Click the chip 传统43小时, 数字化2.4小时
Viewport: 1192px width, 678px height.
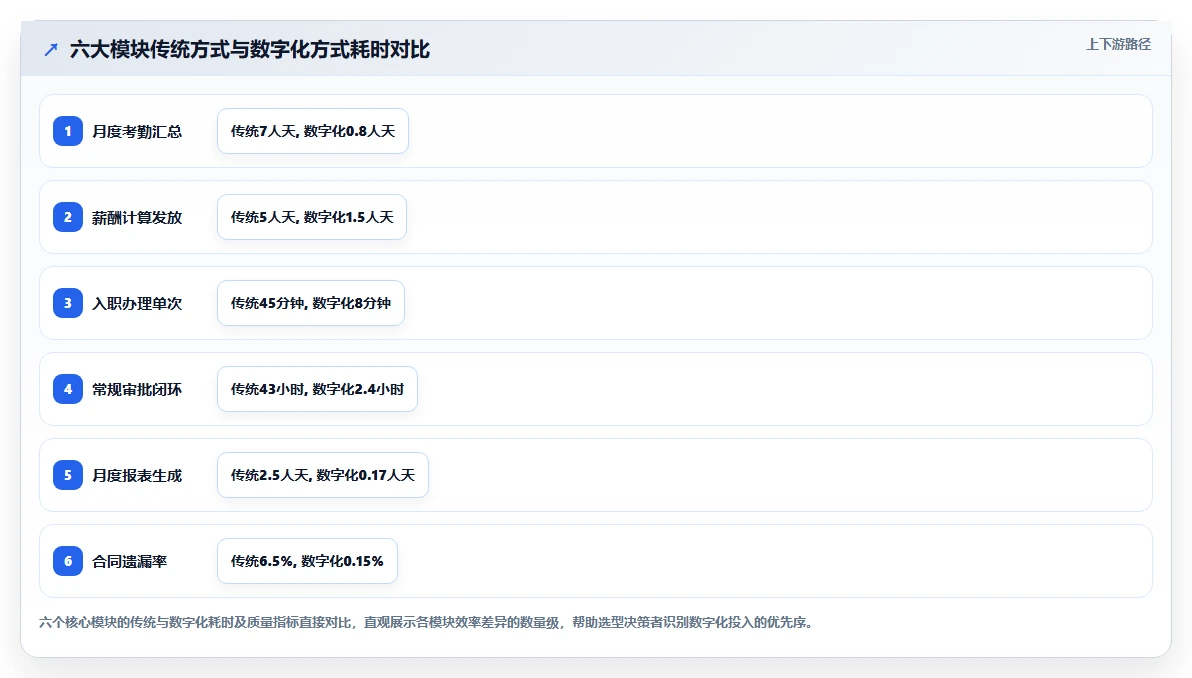(317, 388)
